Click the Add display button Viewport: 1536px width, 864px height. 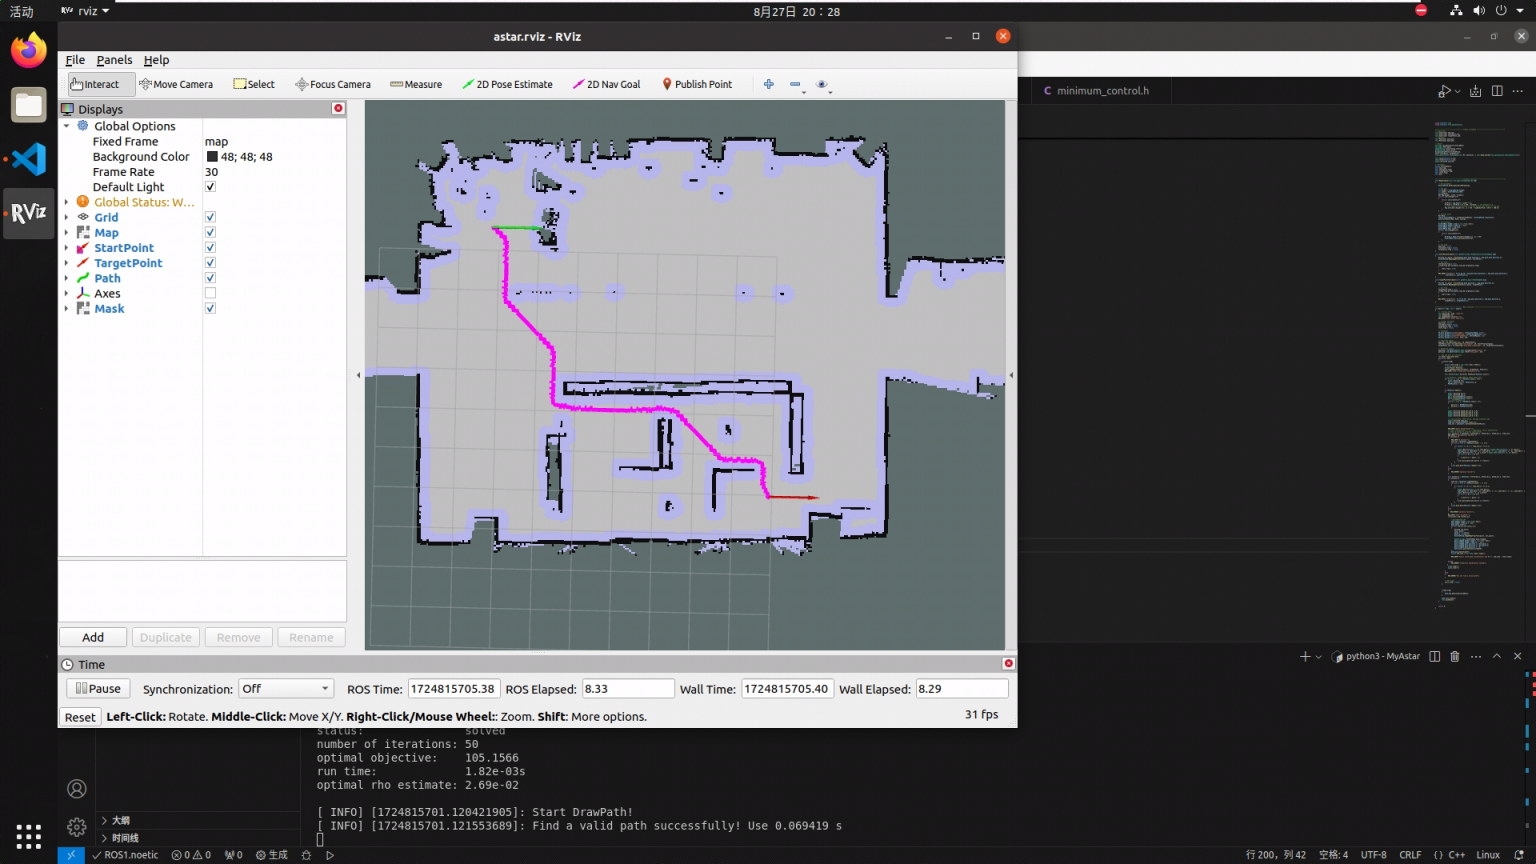point(93,638)
